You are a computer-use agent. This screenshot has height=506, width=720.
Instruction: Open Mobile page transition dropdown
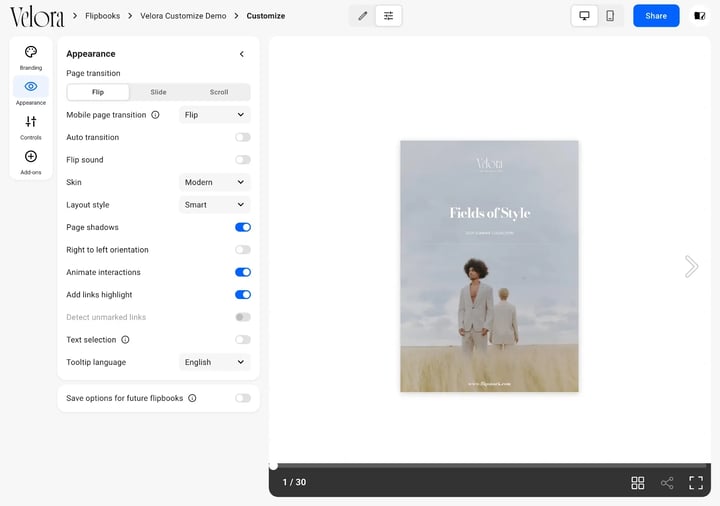[214, 115]
